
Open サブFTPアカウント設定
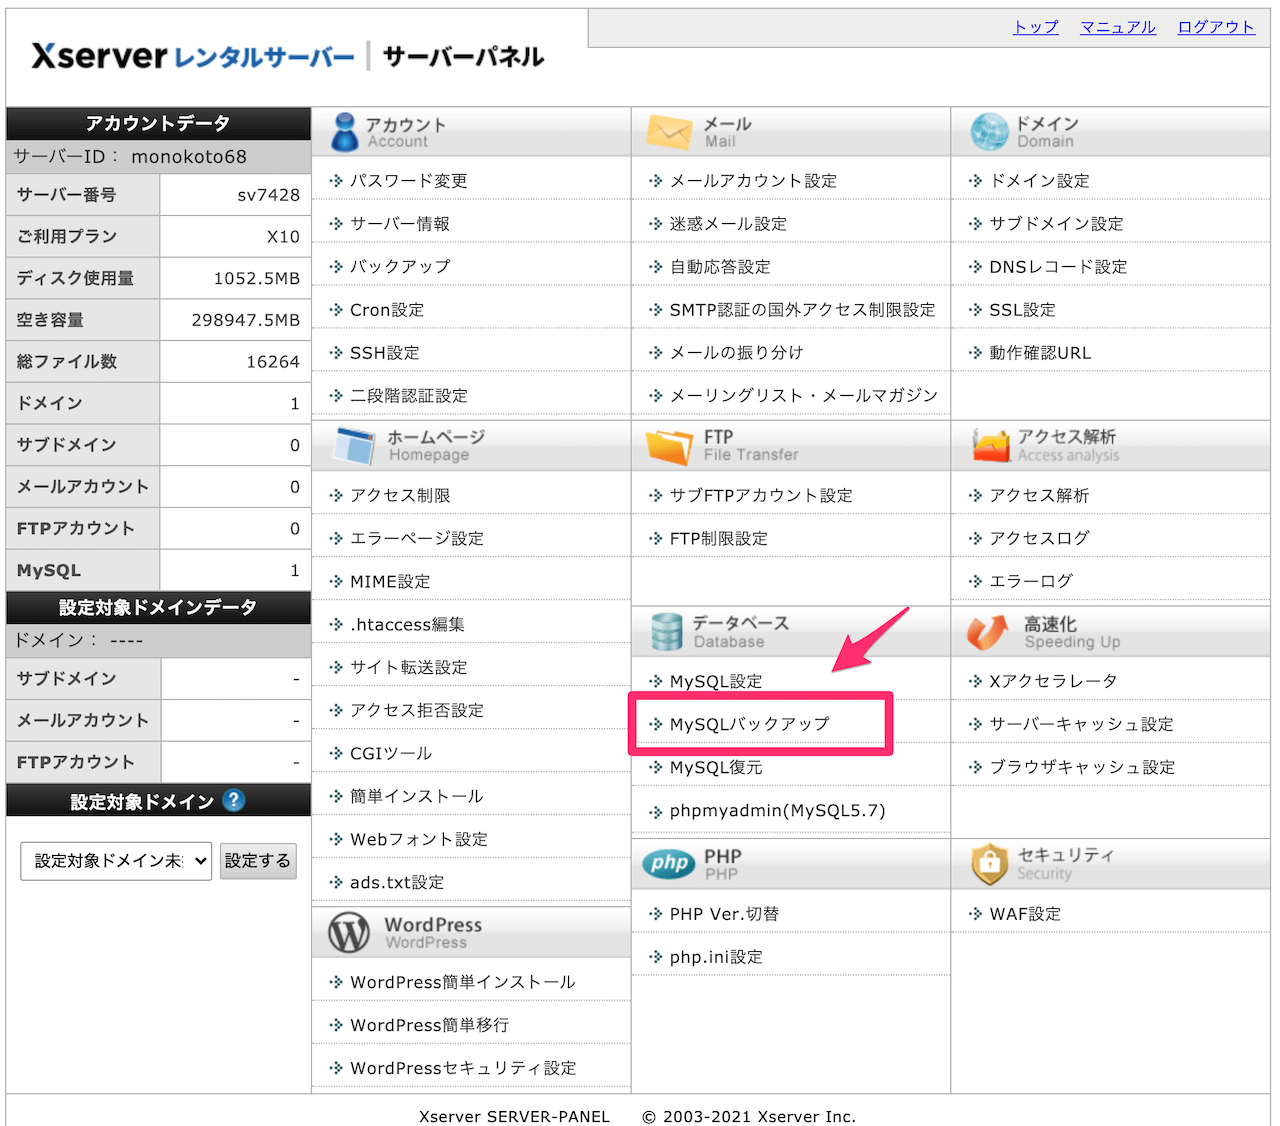[761, 496]
